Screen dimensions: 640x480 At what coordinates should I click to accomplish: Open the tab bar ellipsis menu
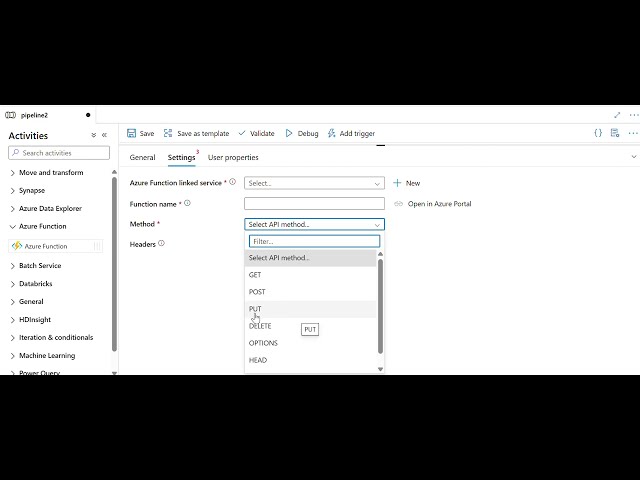pyautogui.click(x=634, y=115)
